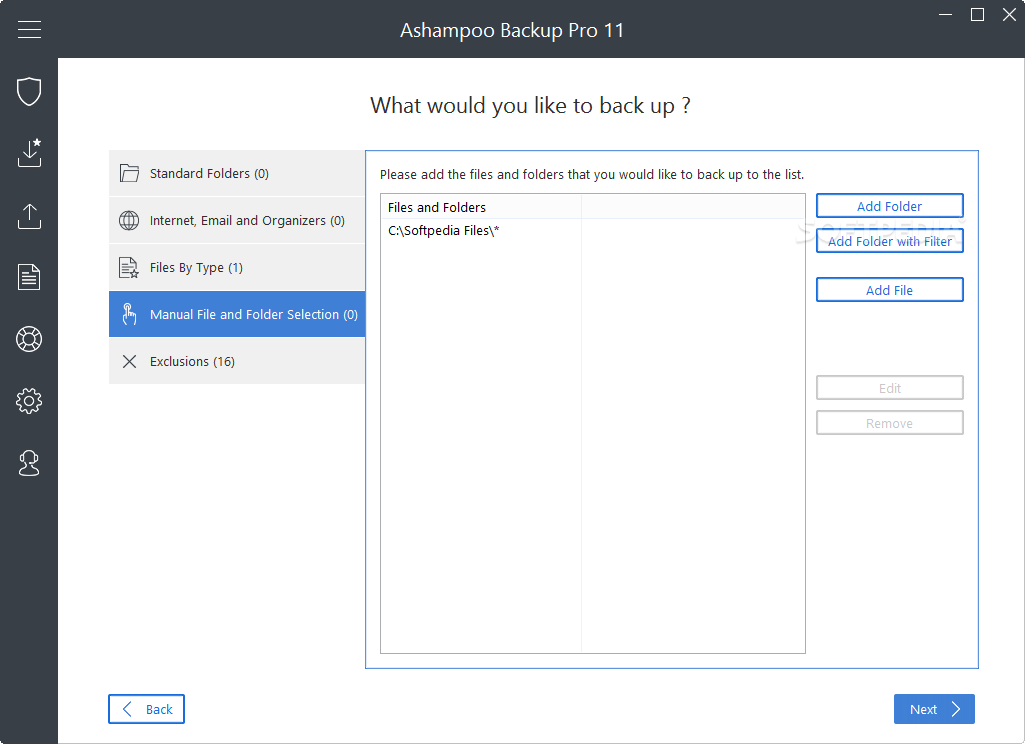This screenshot has width=1025, height=744.
Task: Proceed with the Next button
Action: pos(934,709)
